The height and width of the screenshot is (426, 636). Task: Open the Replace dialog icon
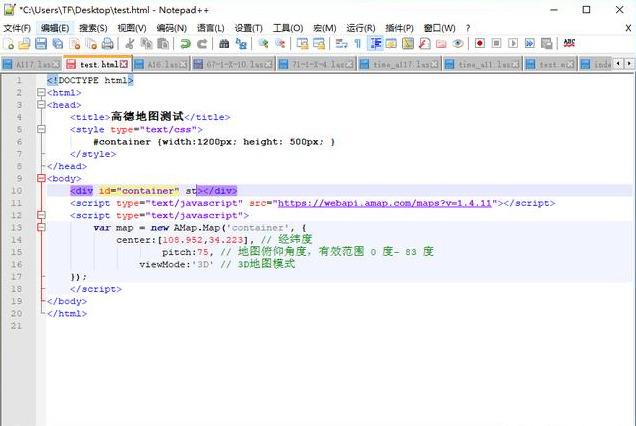[x=241, y=43]
